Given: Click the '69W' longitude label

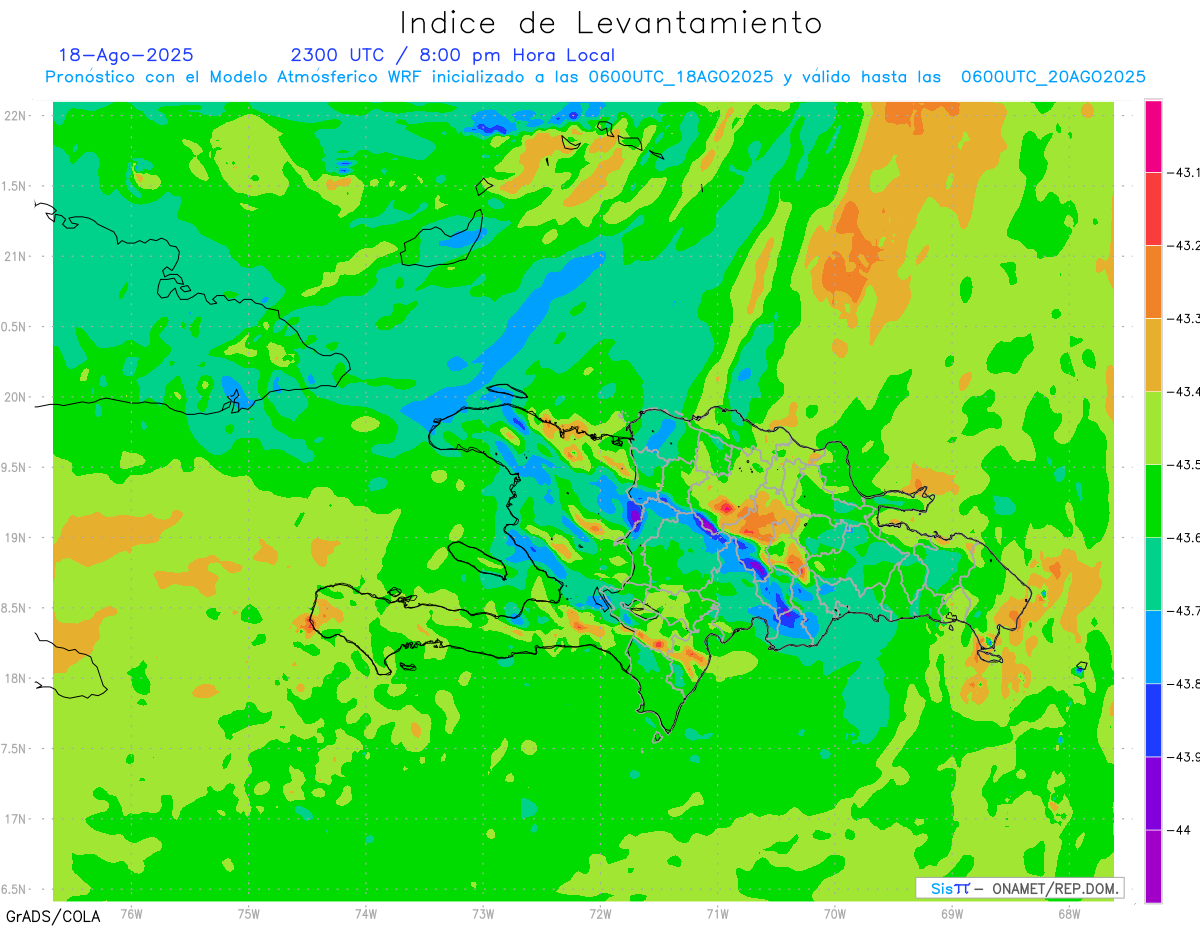Looking at the screenshot, I should [952, 913].
